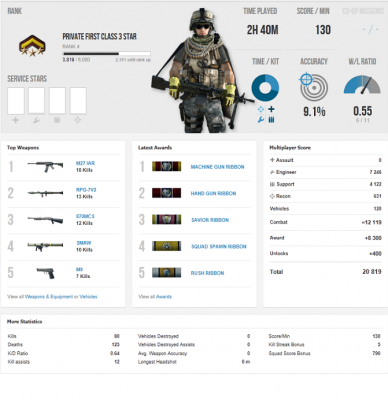Click the Machine Gun Ribbon image
This screenshot has height=400, width=388.
click(167, 166)
